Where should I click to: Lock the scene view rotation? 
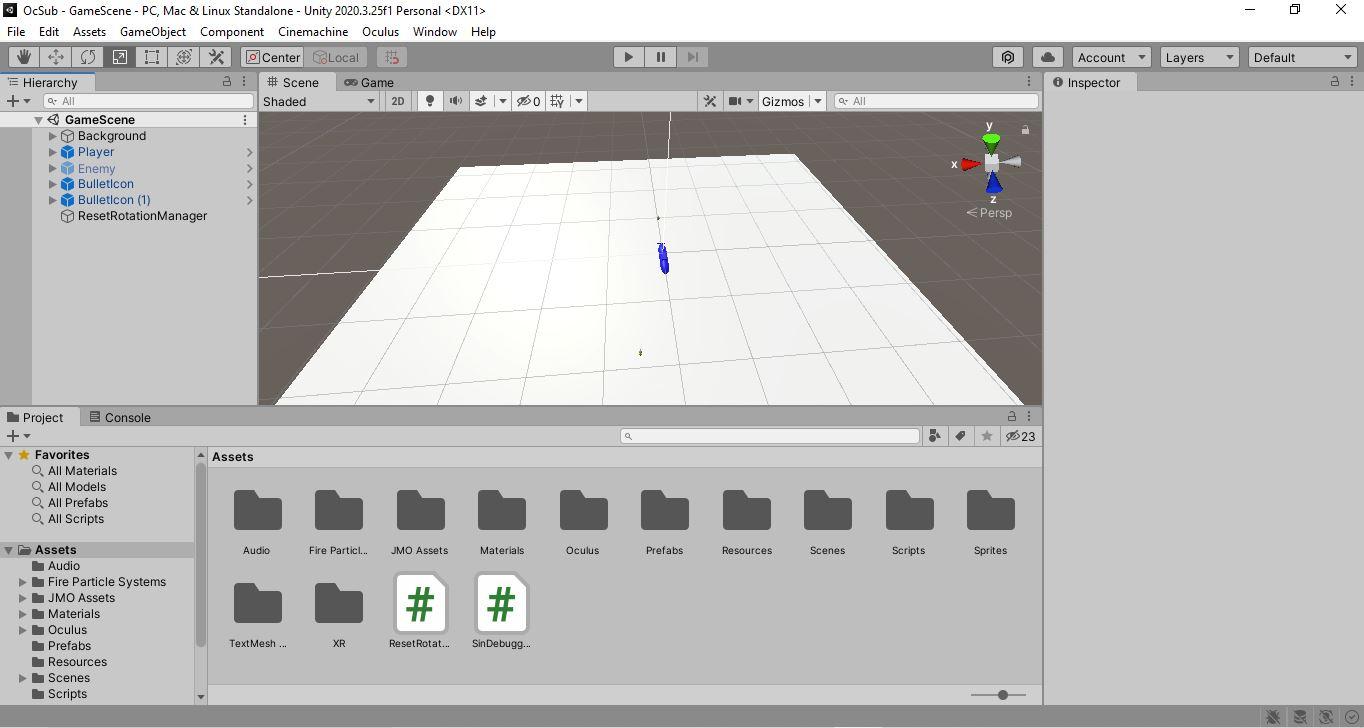click(1025, 129)
